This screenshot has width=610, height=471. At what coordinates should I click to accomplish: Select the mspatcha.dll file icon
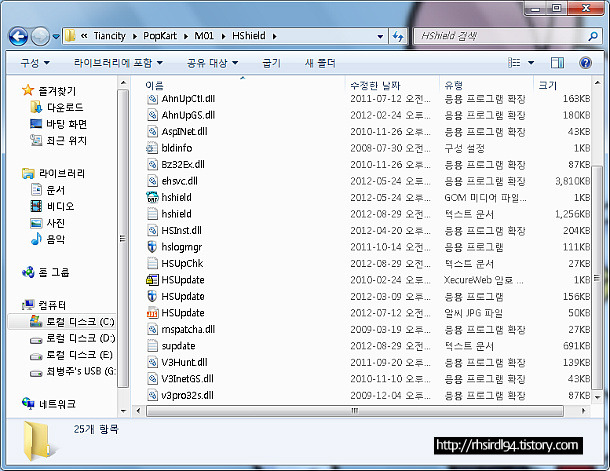pos(152,329)
